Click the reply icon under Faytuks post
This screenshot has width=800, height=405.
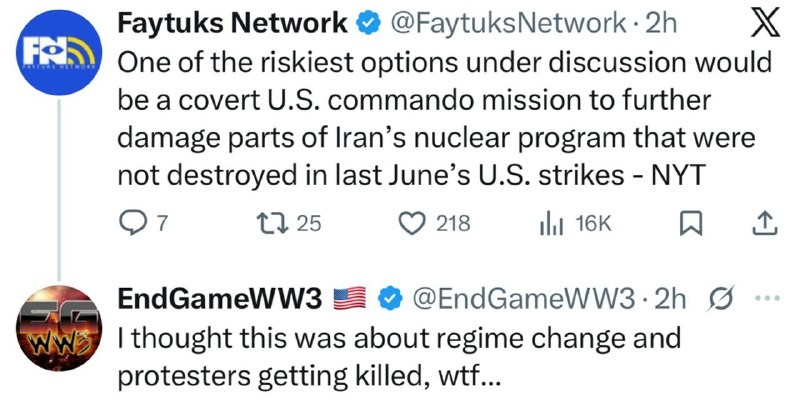[133, 223]
